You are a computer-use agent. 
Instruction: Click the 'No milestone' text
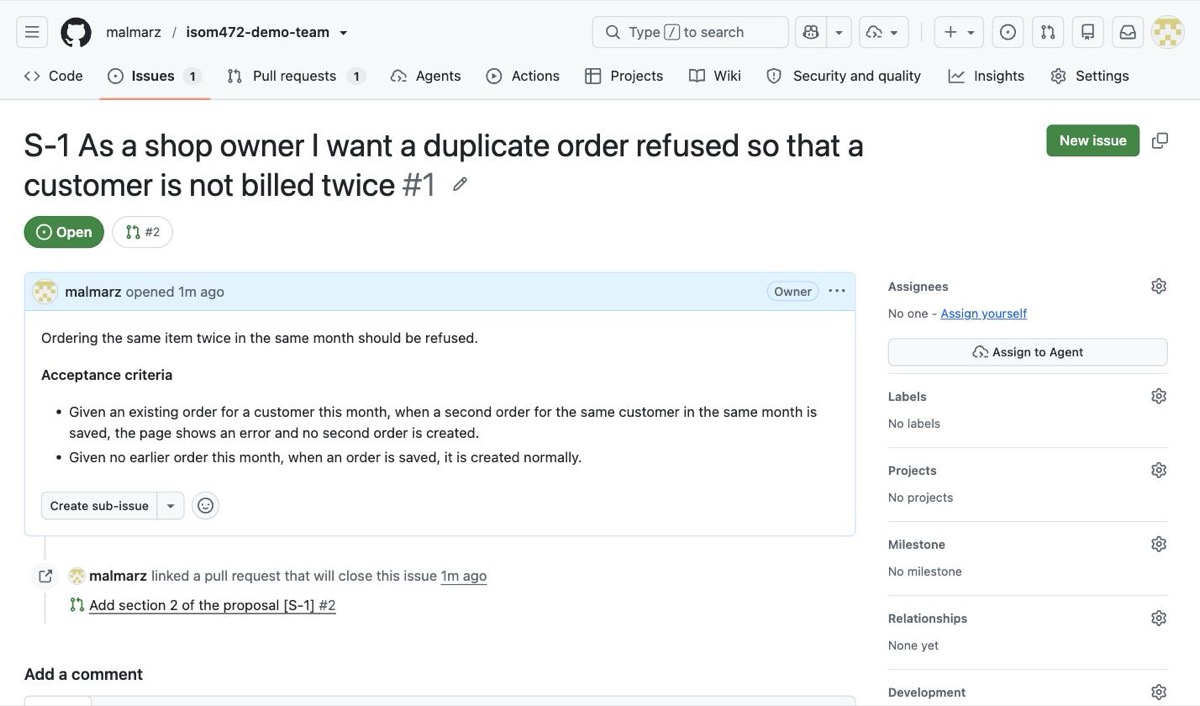(x=925, y=572)
